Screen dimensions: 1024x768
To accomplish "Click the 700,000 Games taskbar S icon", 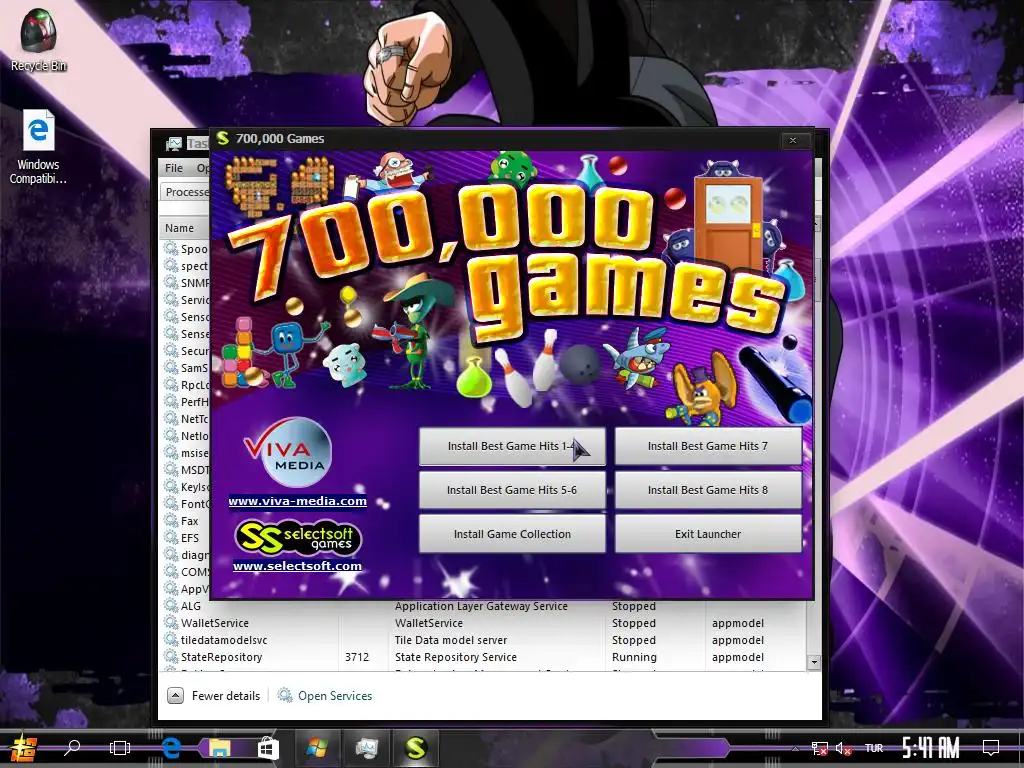I will (416, 747).
